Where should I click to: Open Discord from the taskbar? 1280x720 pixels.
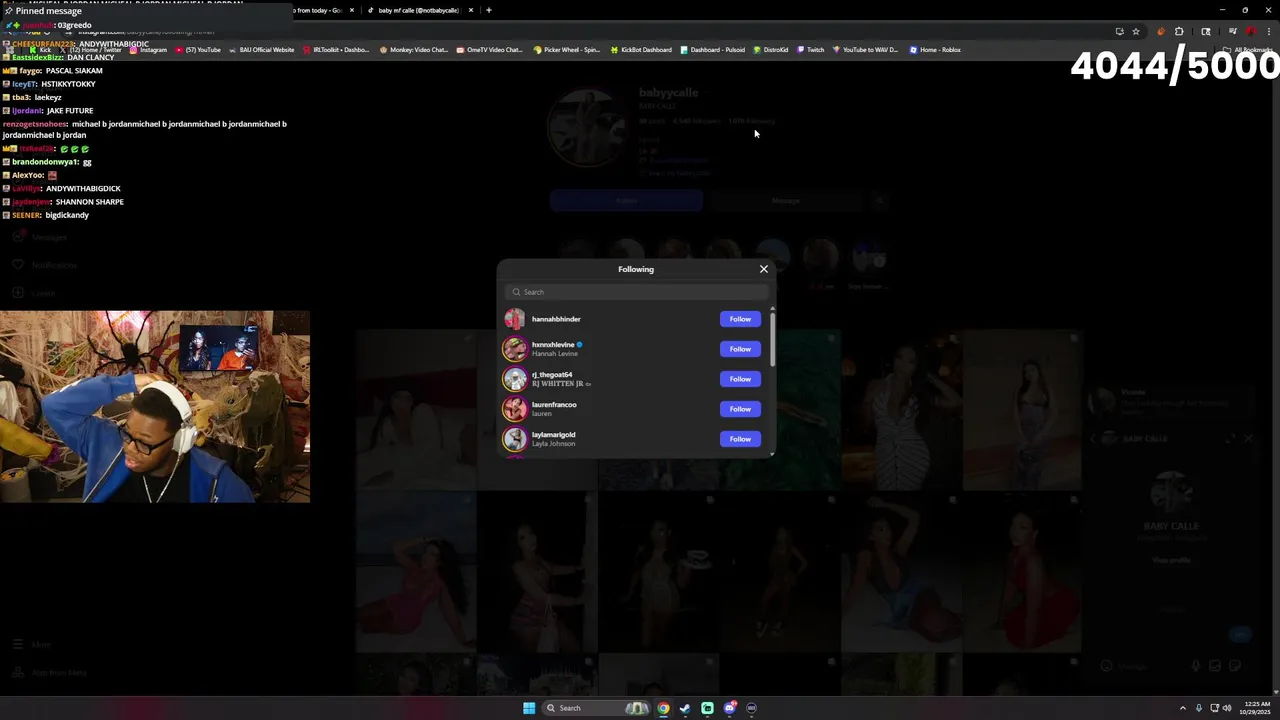coord(730,708)
